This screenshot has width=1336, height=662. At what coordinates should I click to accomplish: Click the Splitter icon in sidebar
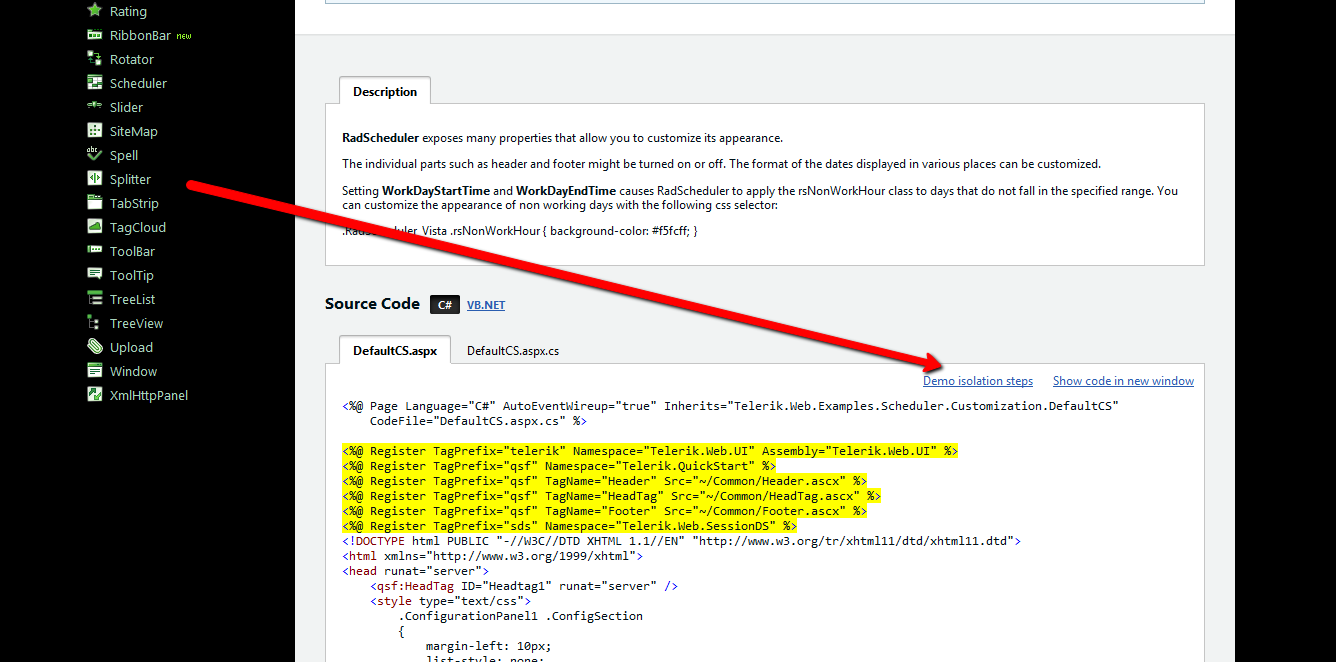[x=95, y=179]
